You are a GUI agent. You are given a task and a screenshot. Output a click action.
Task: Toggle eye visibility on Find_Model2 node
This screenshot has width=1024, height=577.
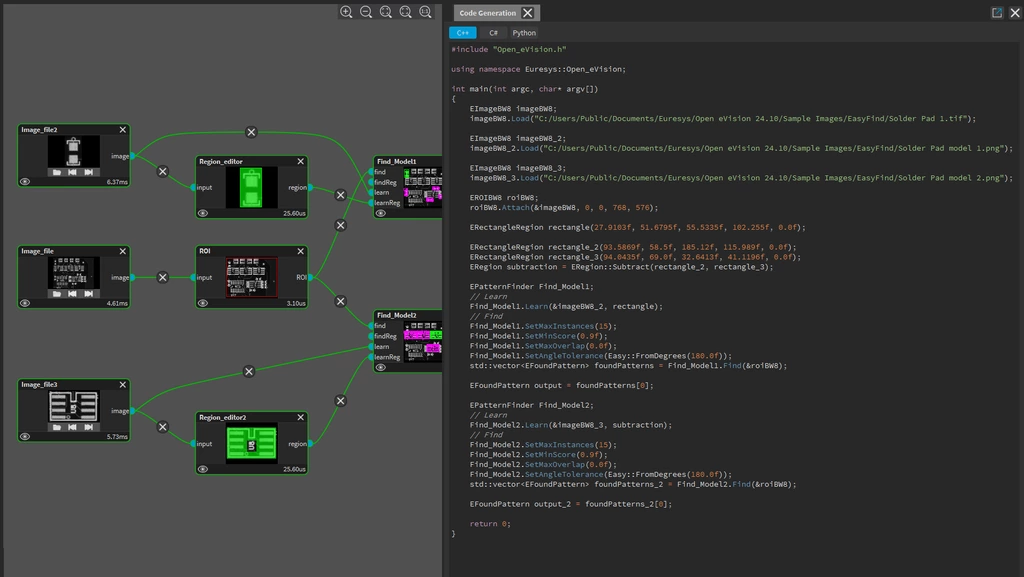point(381,367)
